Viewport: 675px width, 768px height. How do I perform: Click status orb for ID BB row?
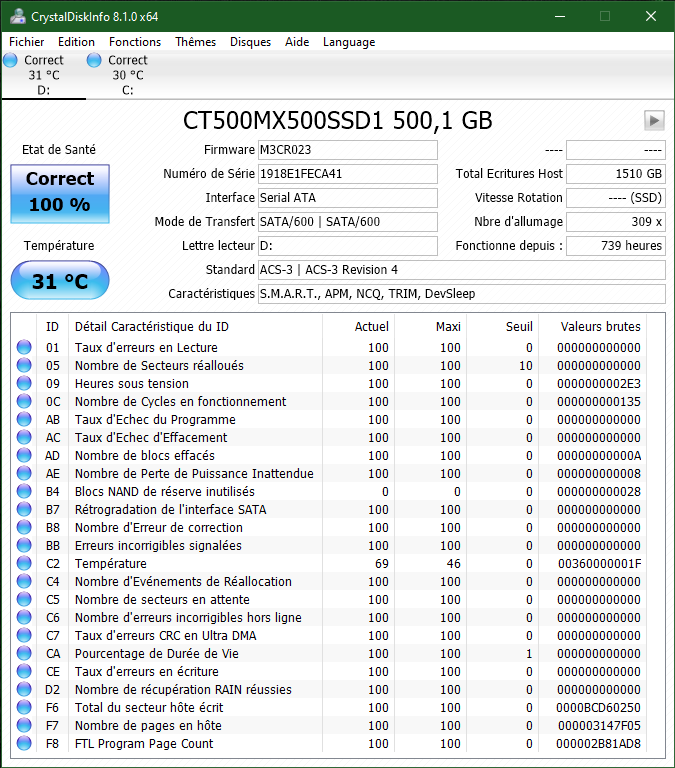click(x=24, y=545)
